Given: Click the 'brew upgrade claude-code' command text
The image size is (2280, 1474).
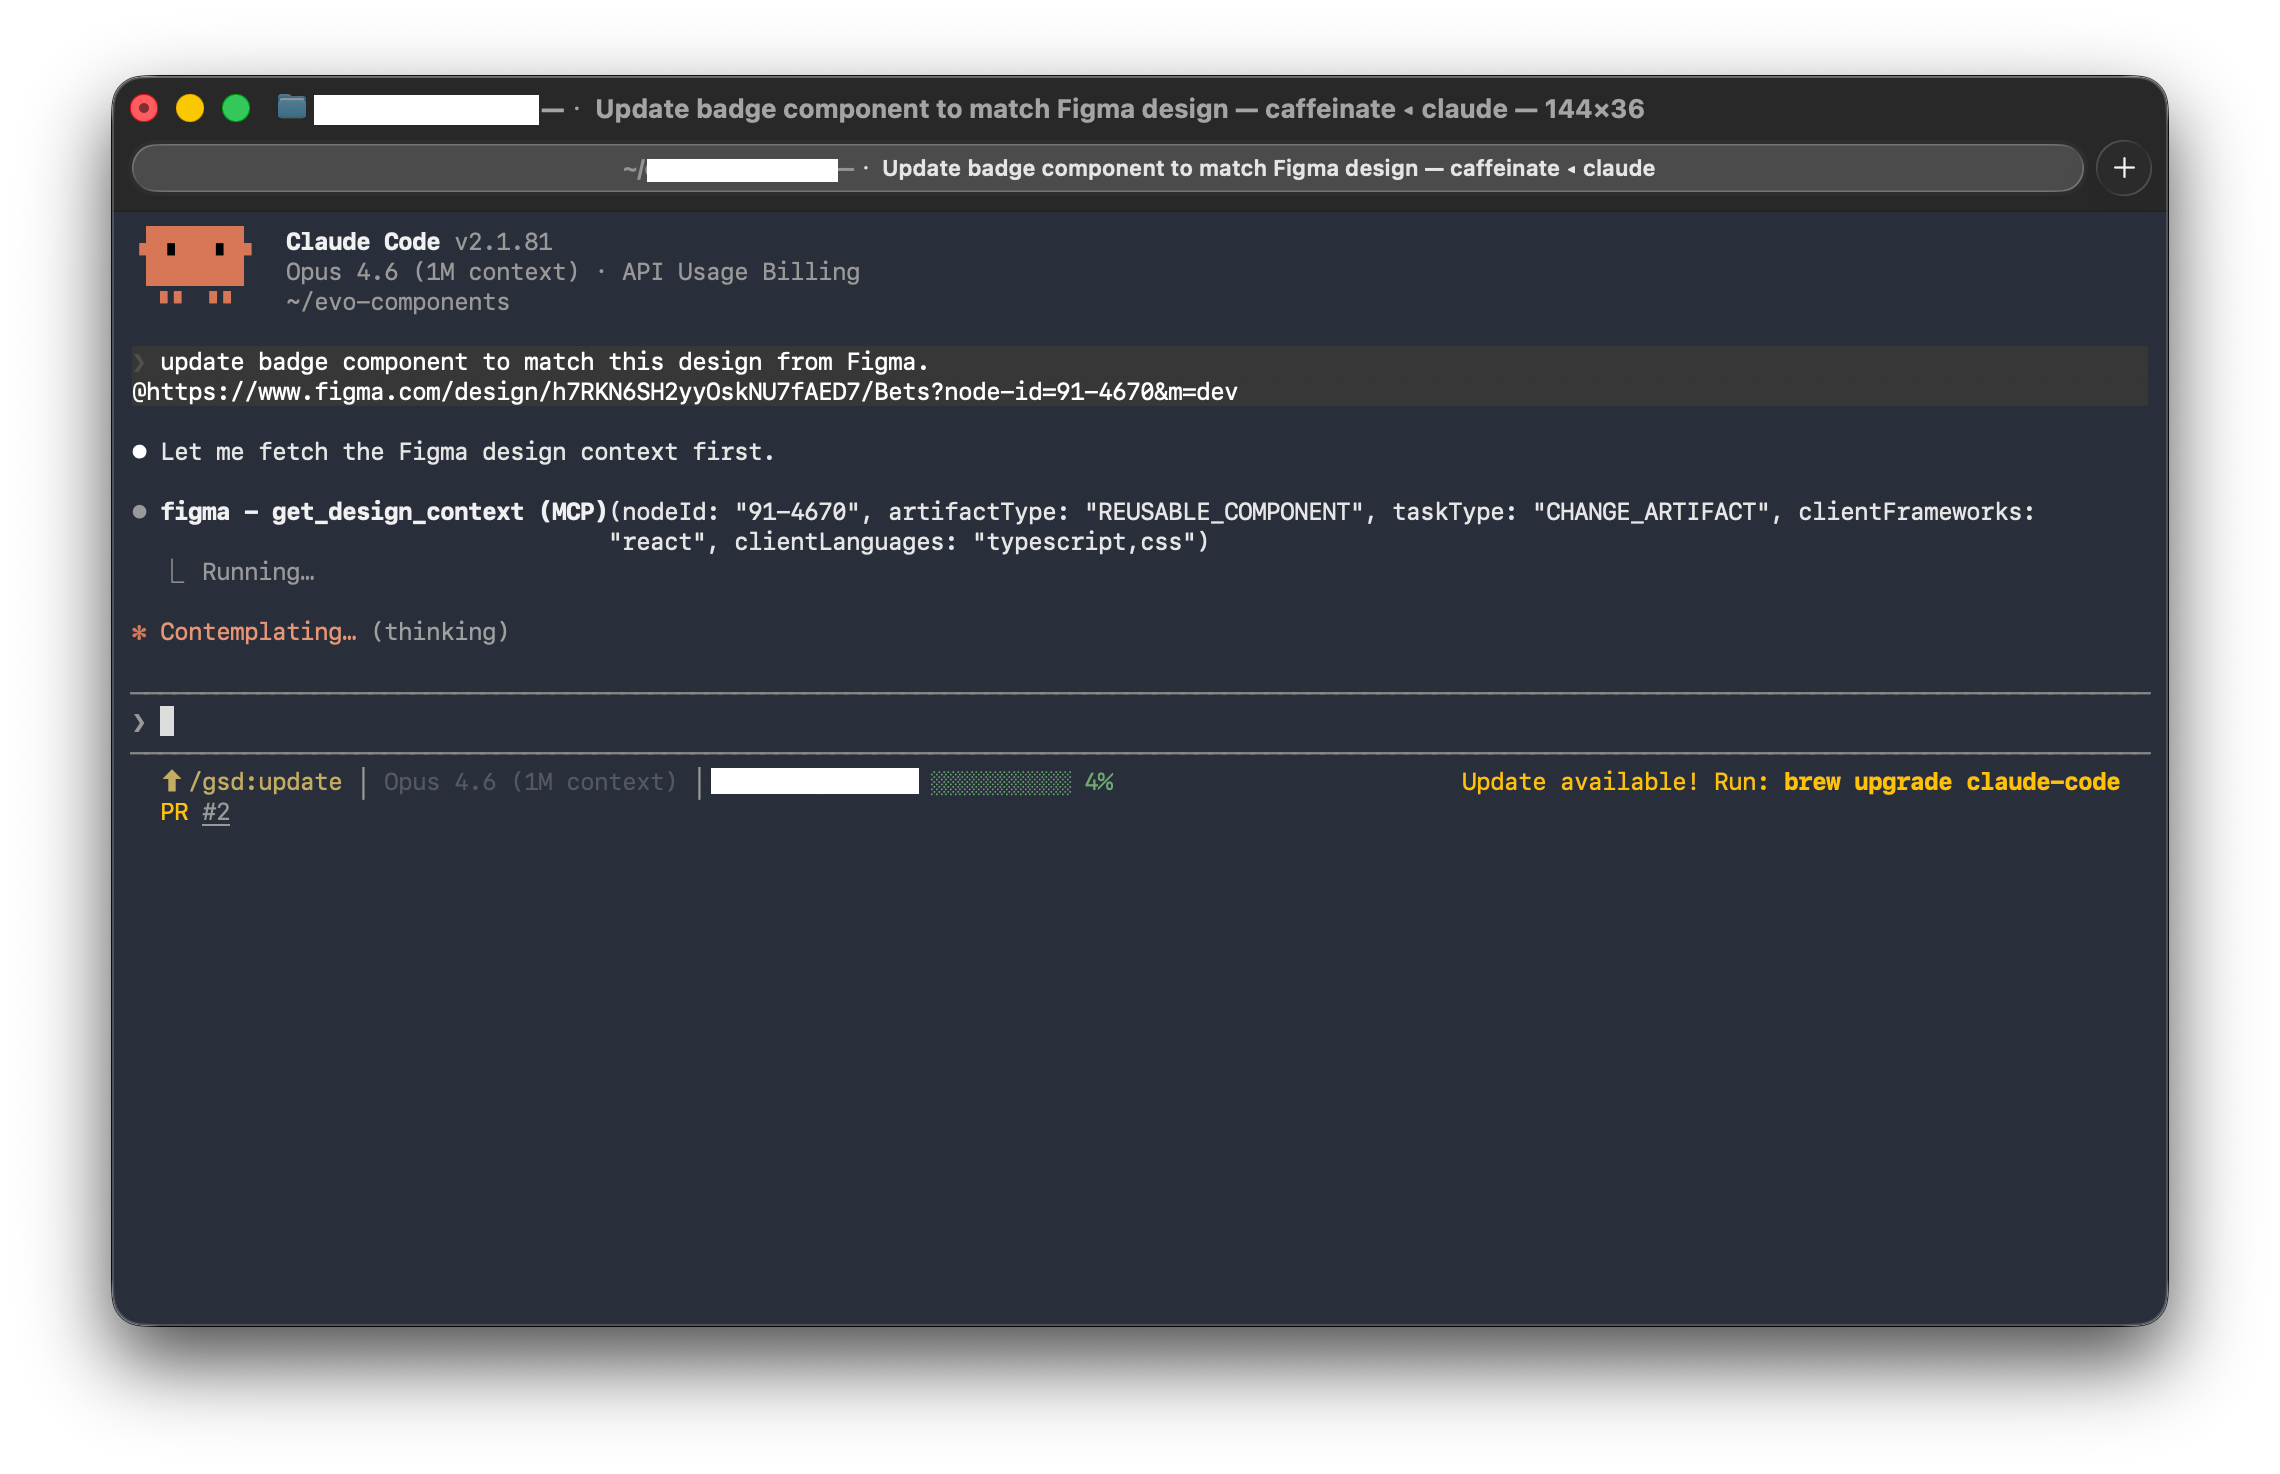Looking at the screenshot, I should tap(1951, 782).
